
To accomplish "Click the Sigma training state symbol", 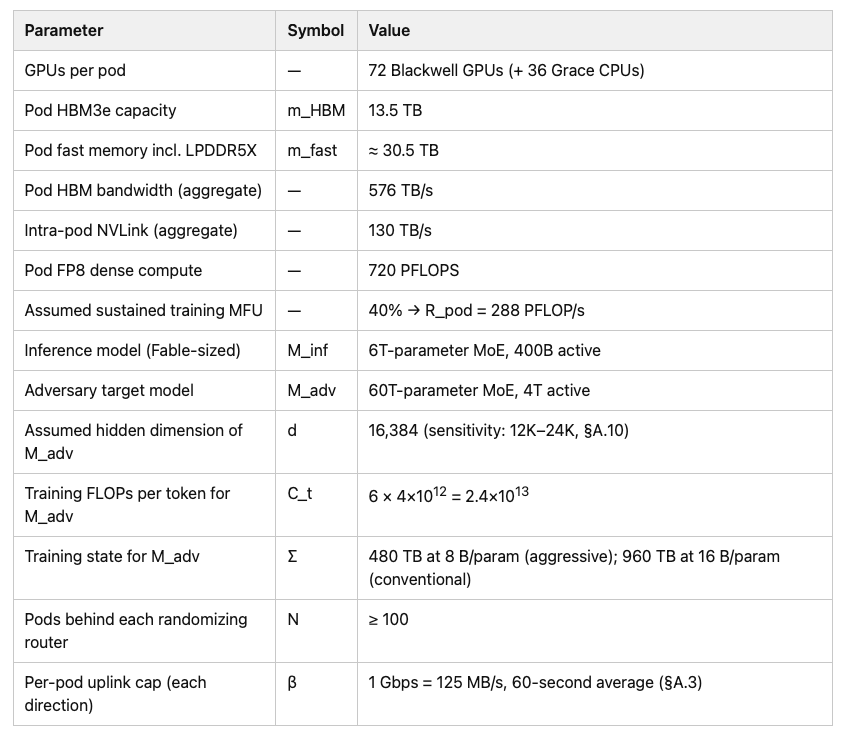I will [292, 556].
